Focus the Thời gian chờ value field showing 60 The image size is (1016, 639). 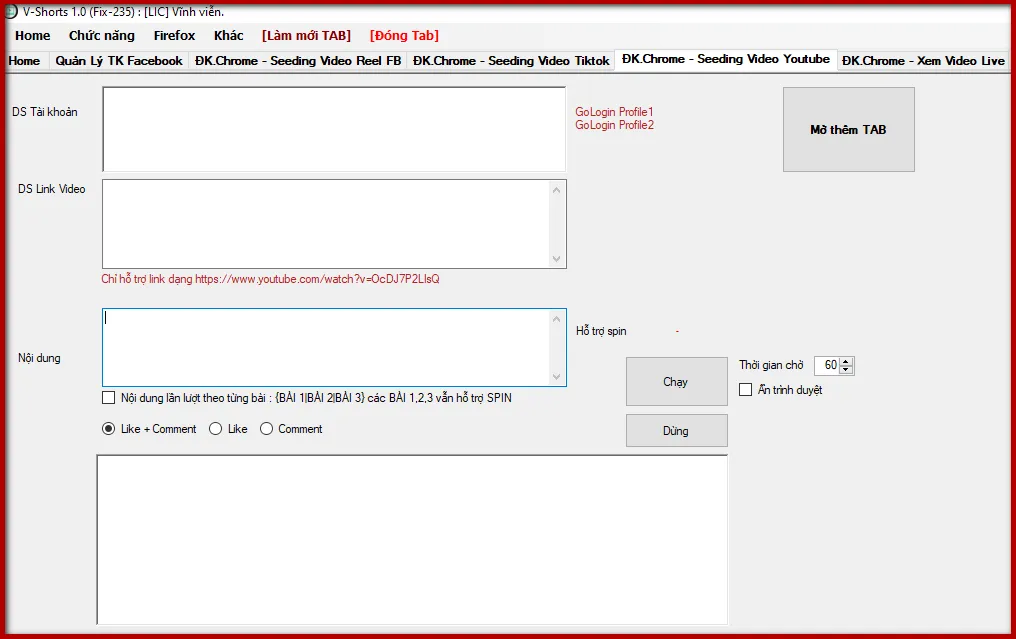pos(827,366)
